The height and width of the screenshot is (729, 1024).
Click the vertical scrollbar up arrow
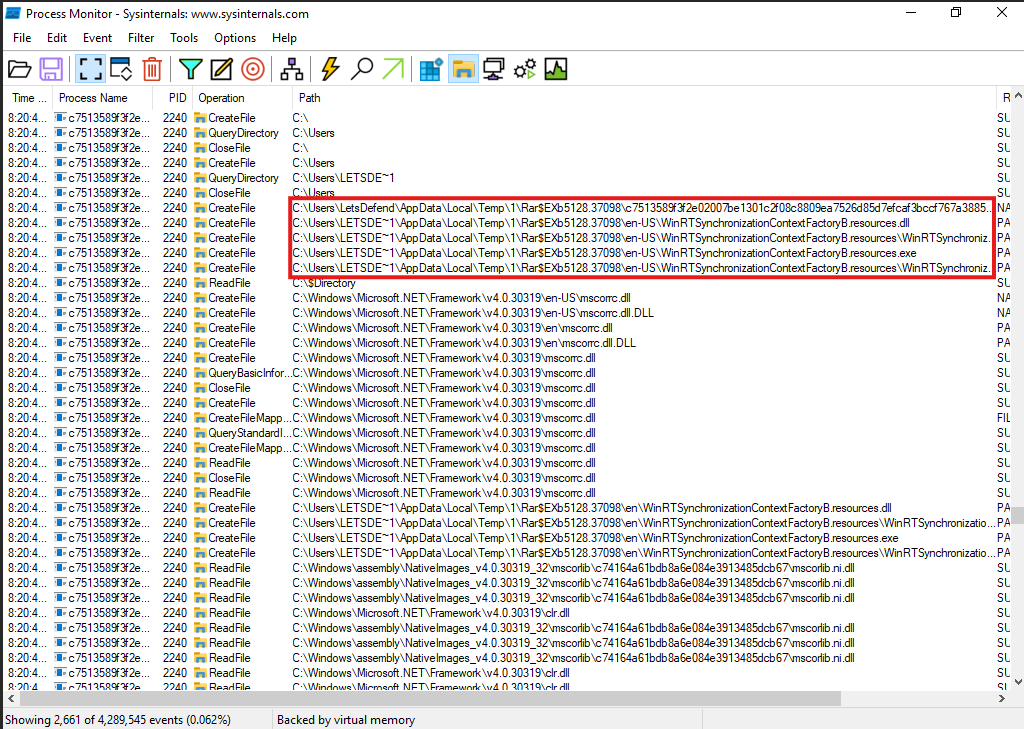(1017, 95)
